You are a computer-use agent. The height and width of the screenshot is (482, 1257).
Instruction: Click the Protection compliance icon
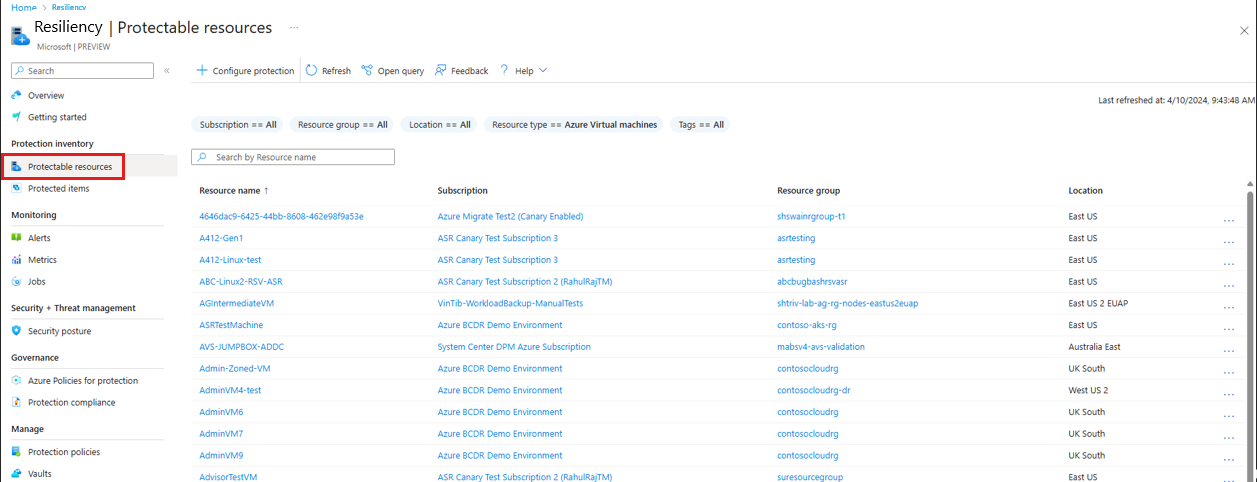pos(17,403)
